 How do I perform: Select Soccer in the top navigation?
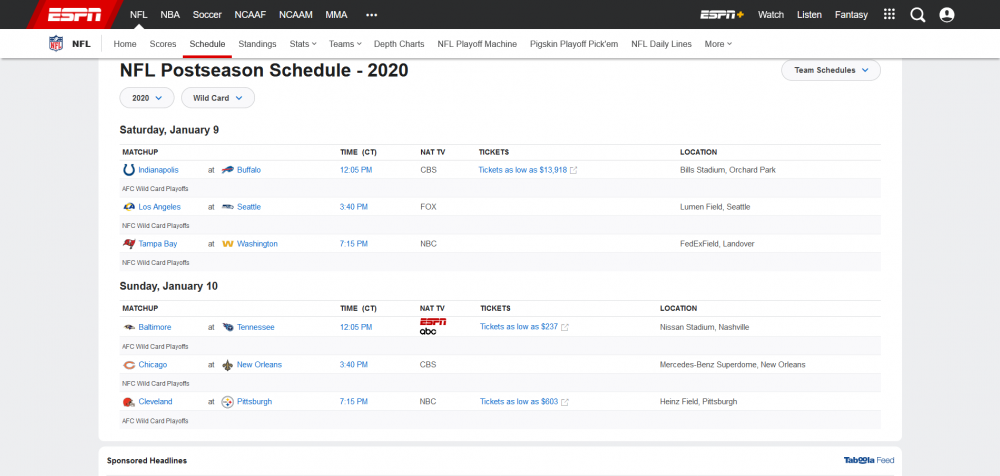coord(207,15)
